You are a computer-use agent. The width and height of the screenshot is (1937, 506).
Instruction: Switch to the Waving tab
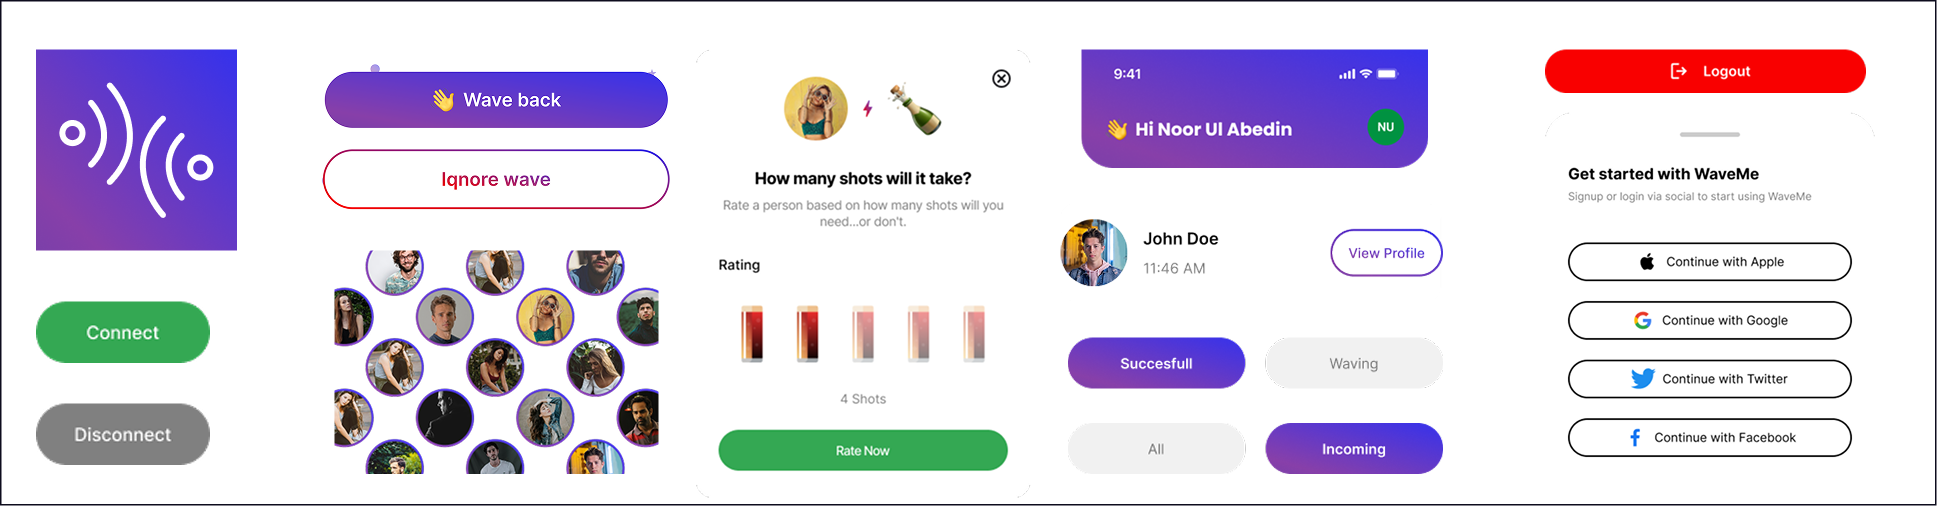point(1353,363)
